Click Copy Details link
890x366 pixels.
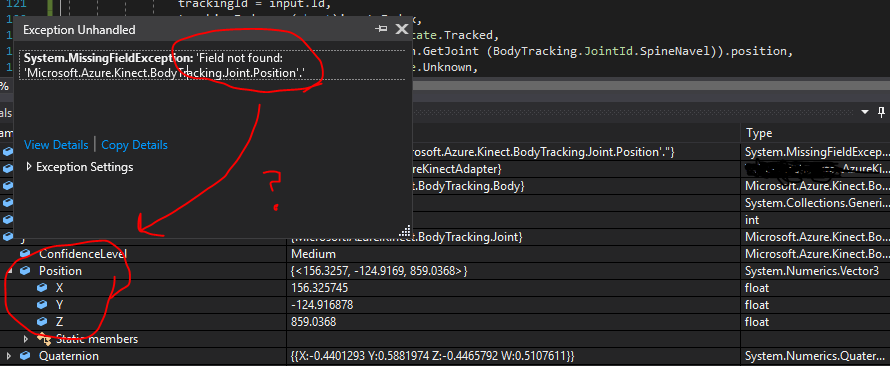point(135,145)
